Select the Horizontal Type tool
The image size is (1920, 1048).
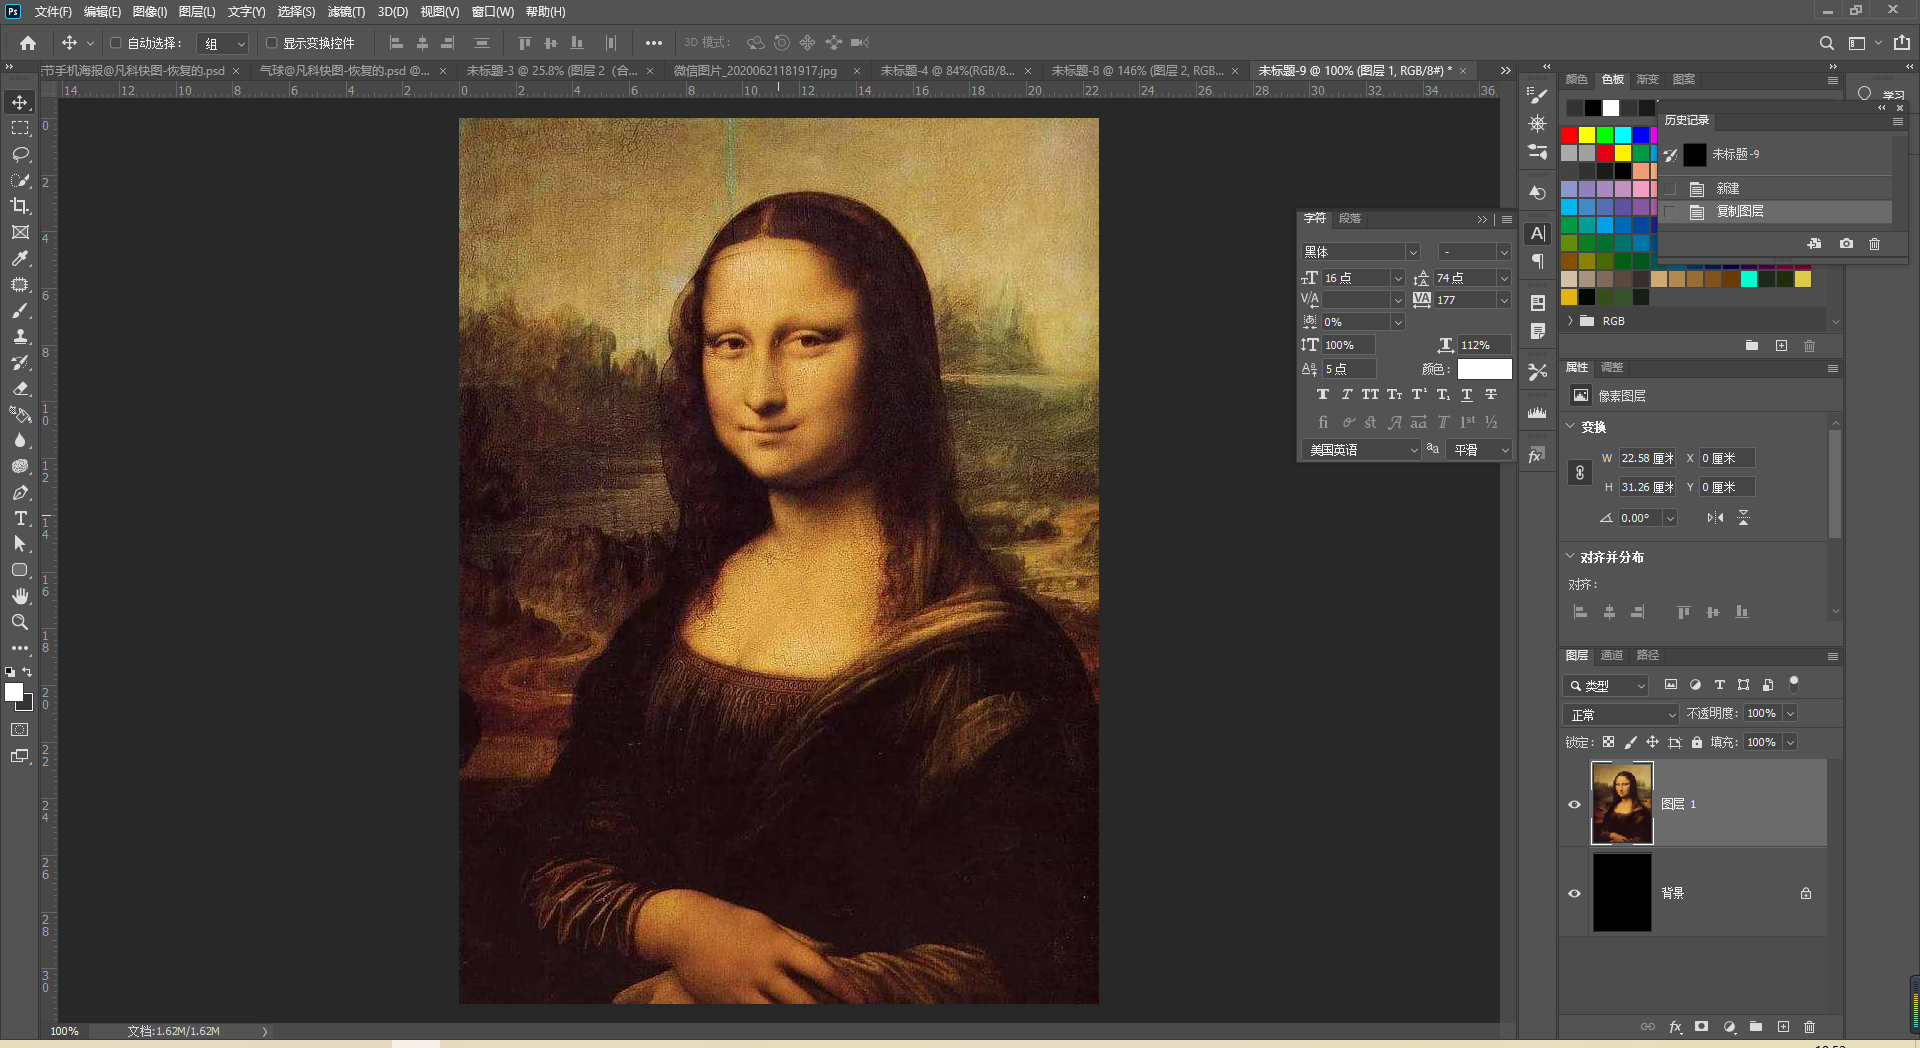coord(20,518)
